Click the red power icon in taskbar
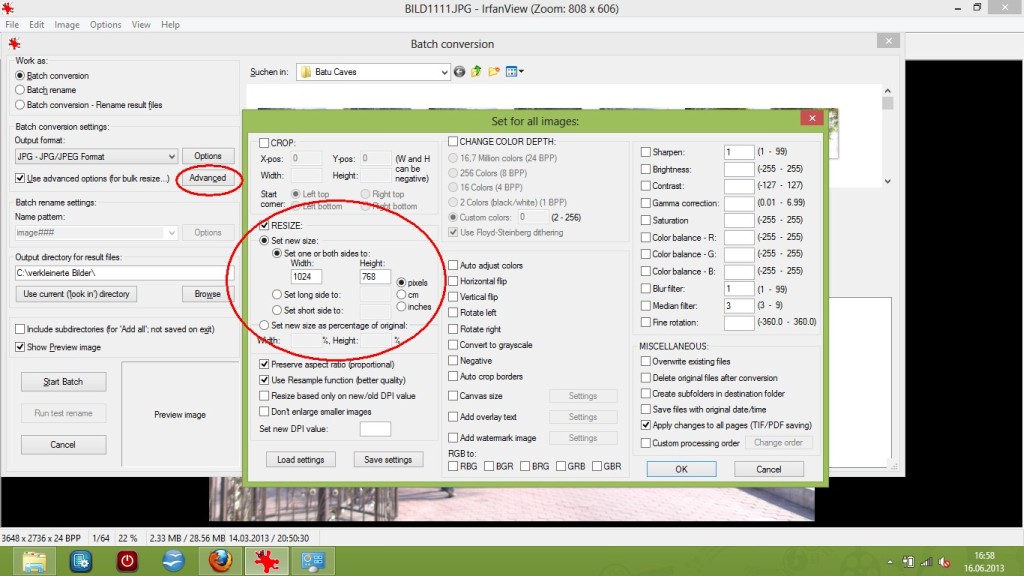This screenshot has height=576, width=1024. coord(127,561)
